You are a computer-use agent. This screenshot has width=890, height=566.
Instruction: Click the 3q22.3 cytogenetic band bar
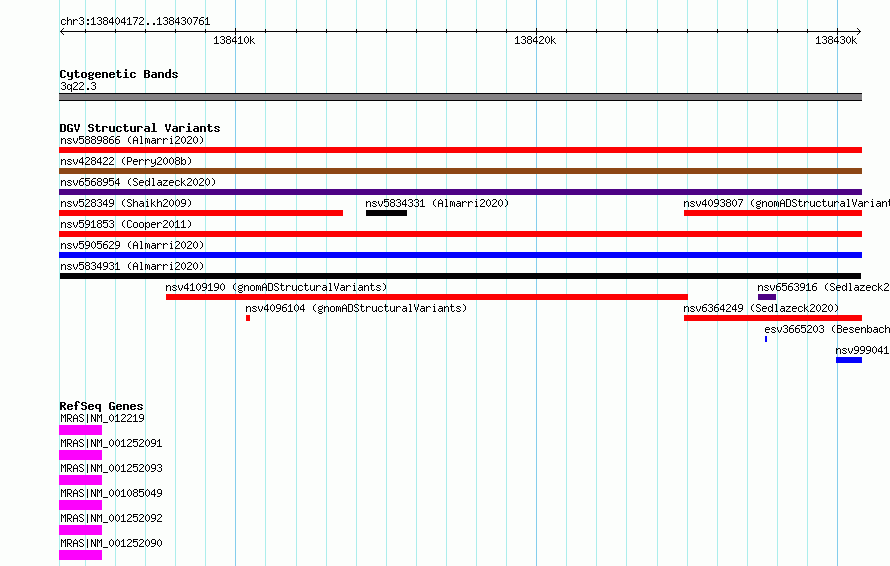coord(460,97)
